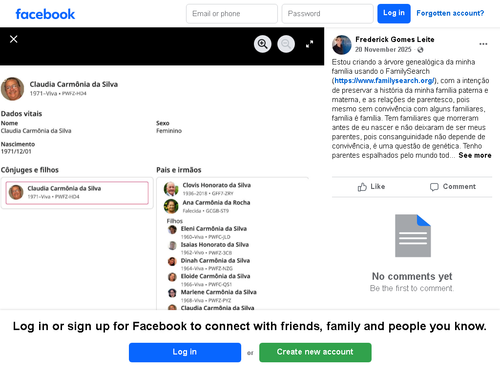500x375 pixels.
Task: Click the Email or phone field
Action: (x=232, y=14)
